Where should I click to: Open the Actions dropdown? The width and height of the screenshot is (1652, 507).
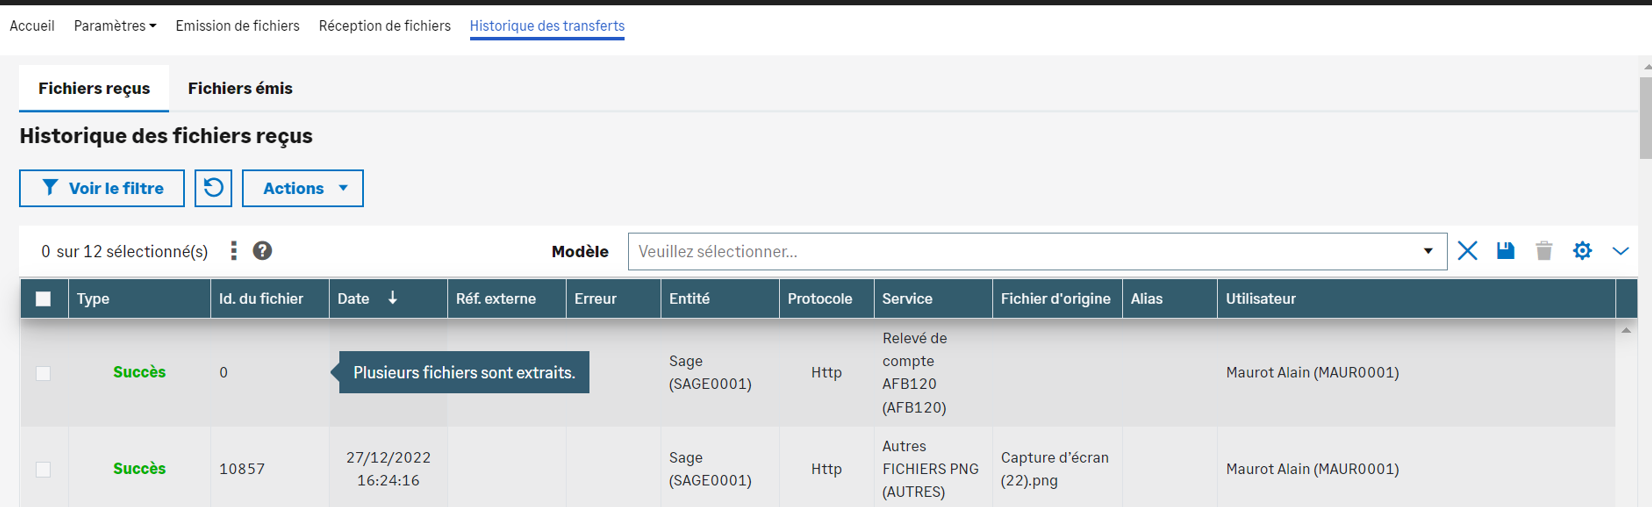(302, 188)
